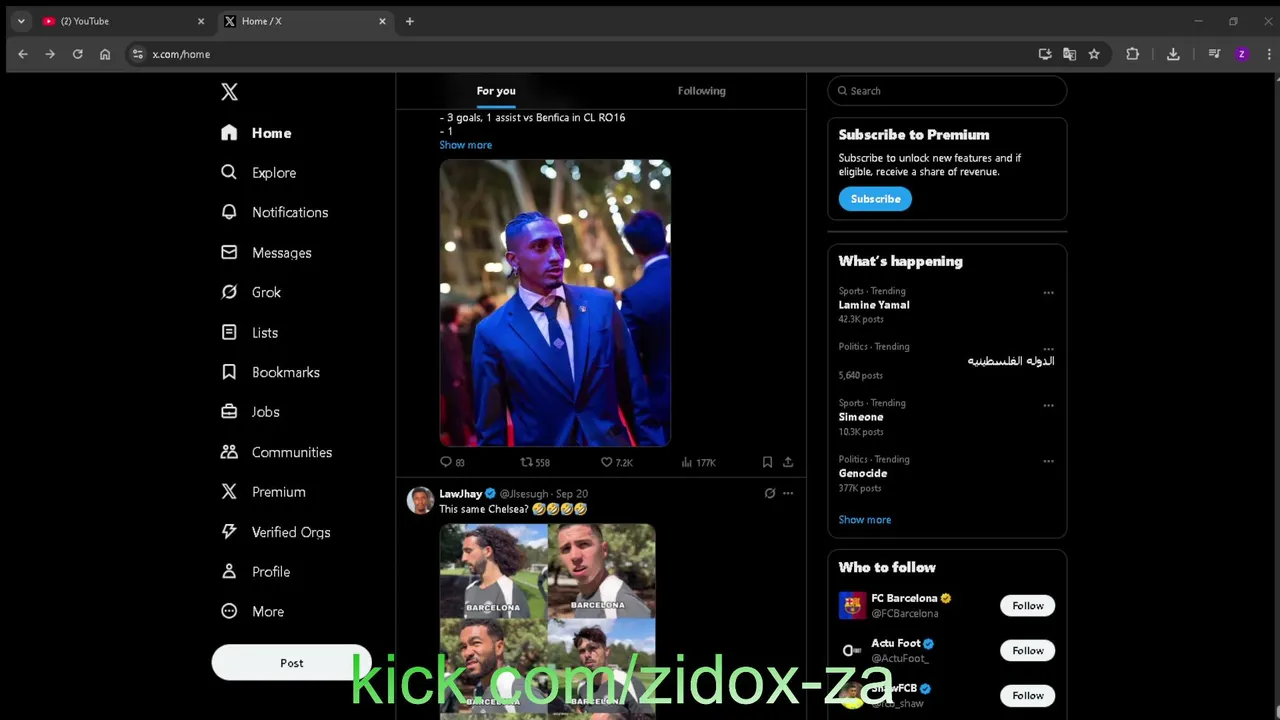Image resolution: width=1280 pixels, height=720 pixels.
Task: Click the repost icon showing 558
Action: [x=526, y=462]
